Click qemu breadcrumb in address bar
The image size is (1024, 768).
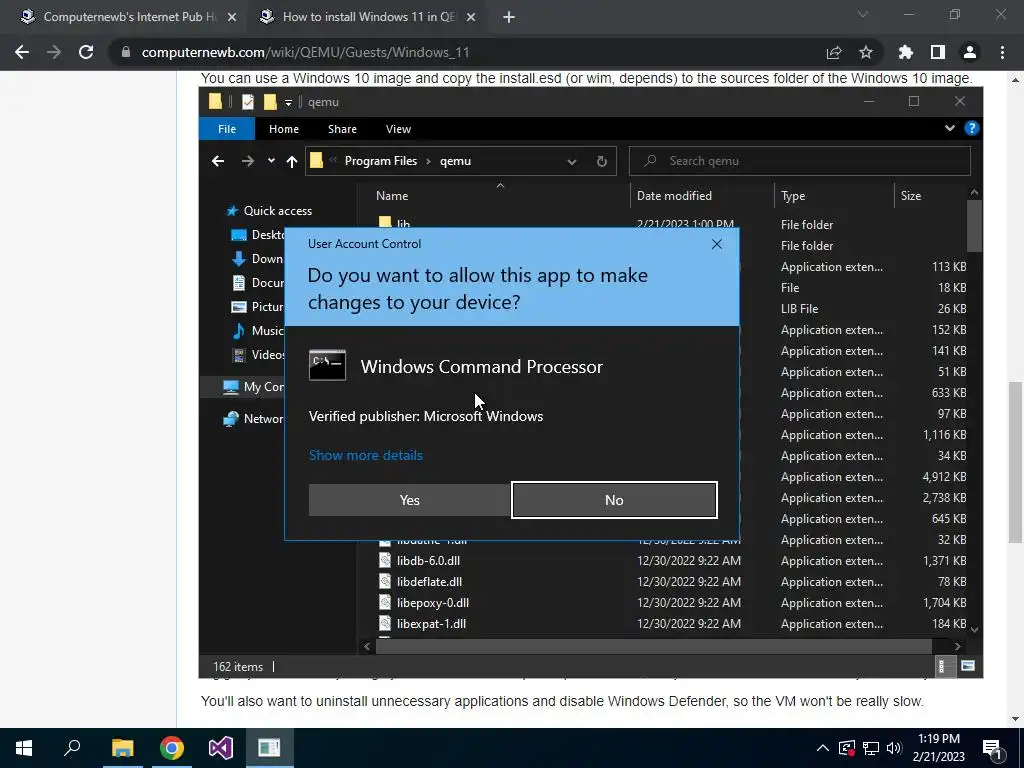coord(455,161)
